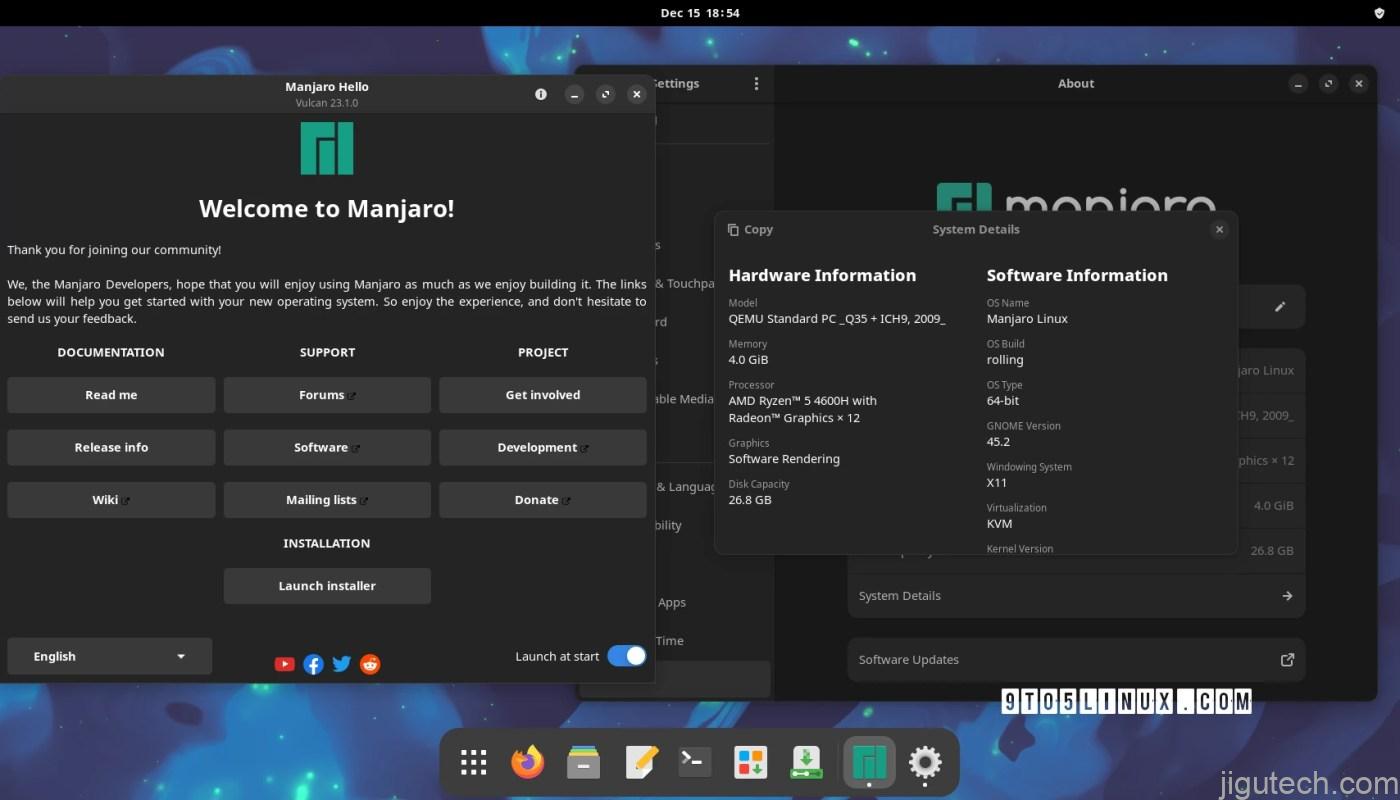Screen dimensions: 1400x800
Task: Open the Donate link button
Action: (x=543, y=500)
